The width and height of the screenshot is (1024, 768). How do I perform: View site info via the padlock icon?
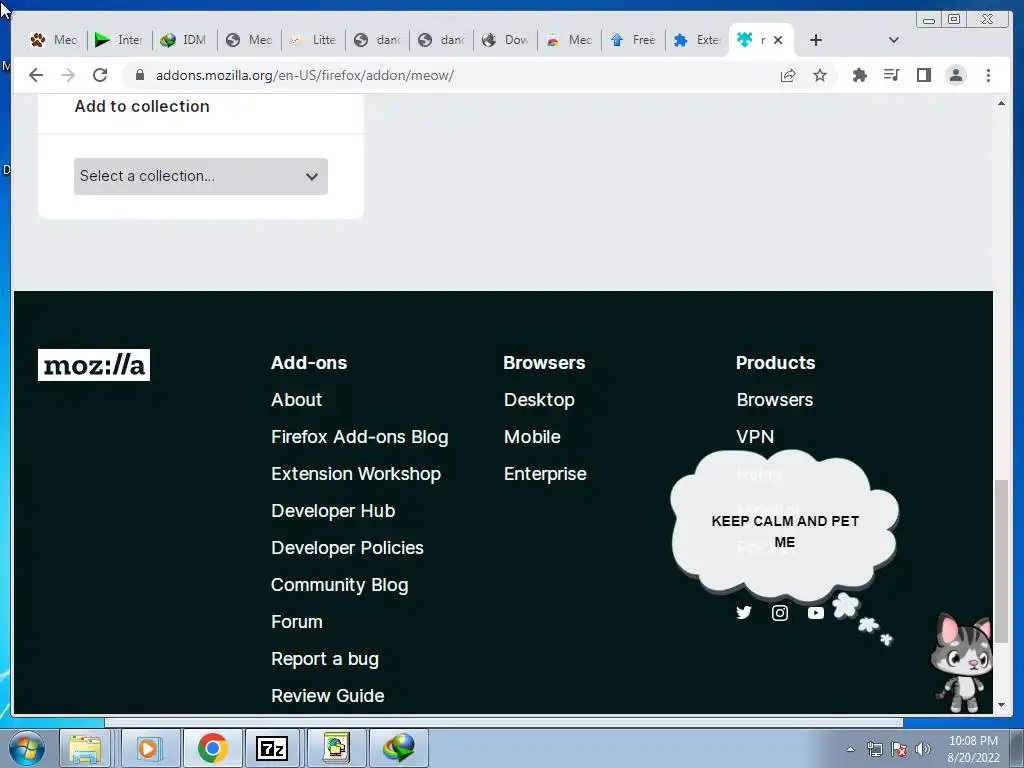[x=139, y=75]
